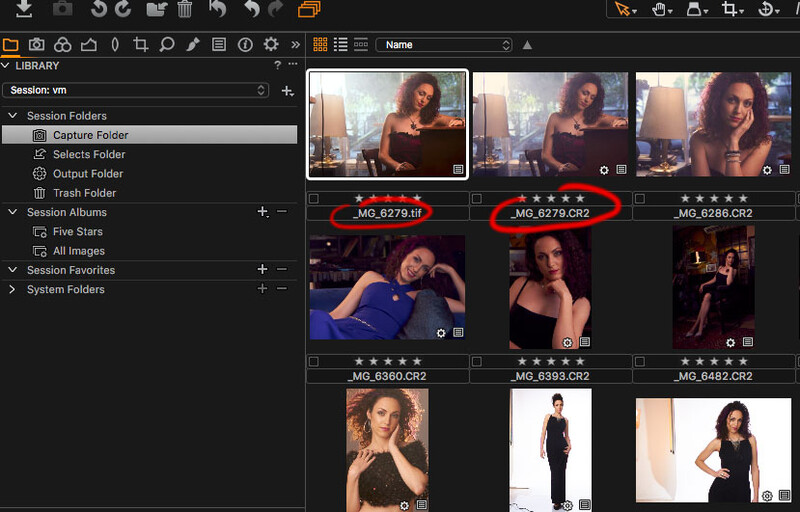This screenshot has height=512, width=800.
Task: Tick the checkbox for _MG_6360.CR2
Action: point(314,362)
